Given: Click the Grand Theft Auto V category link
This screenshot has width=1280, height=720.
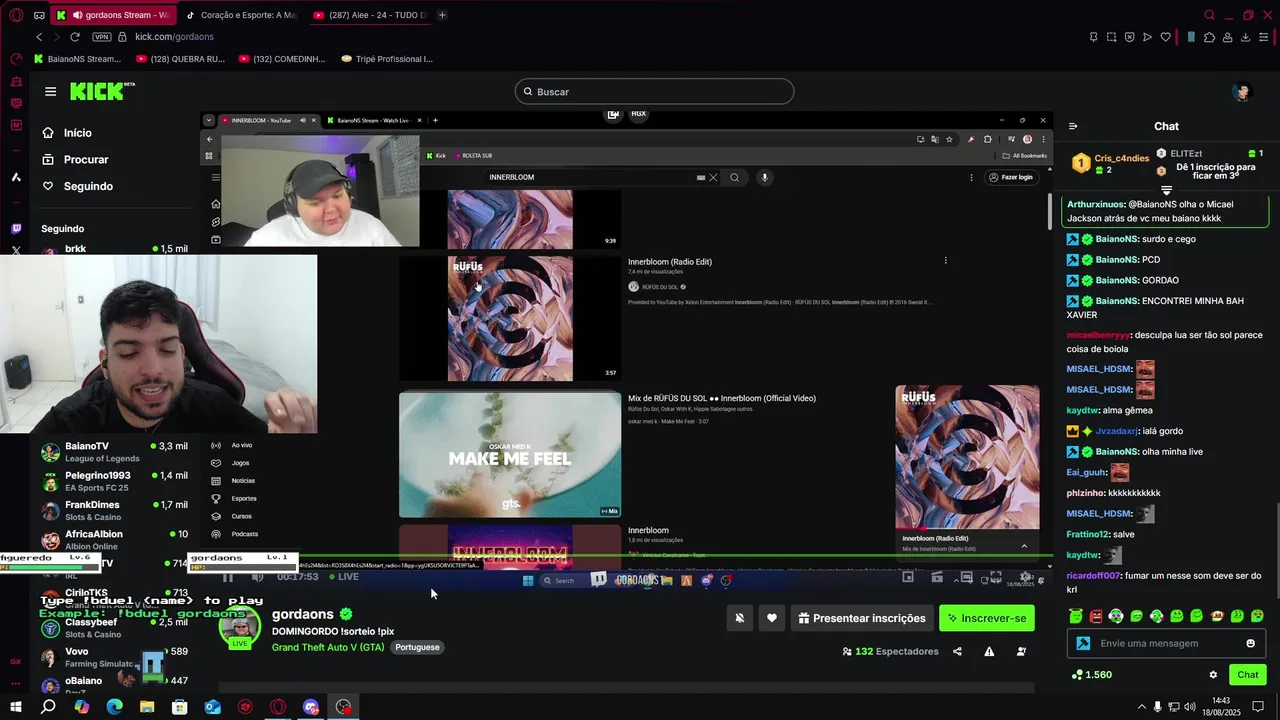Looking at the screenshot, I should tap(328, 647).
